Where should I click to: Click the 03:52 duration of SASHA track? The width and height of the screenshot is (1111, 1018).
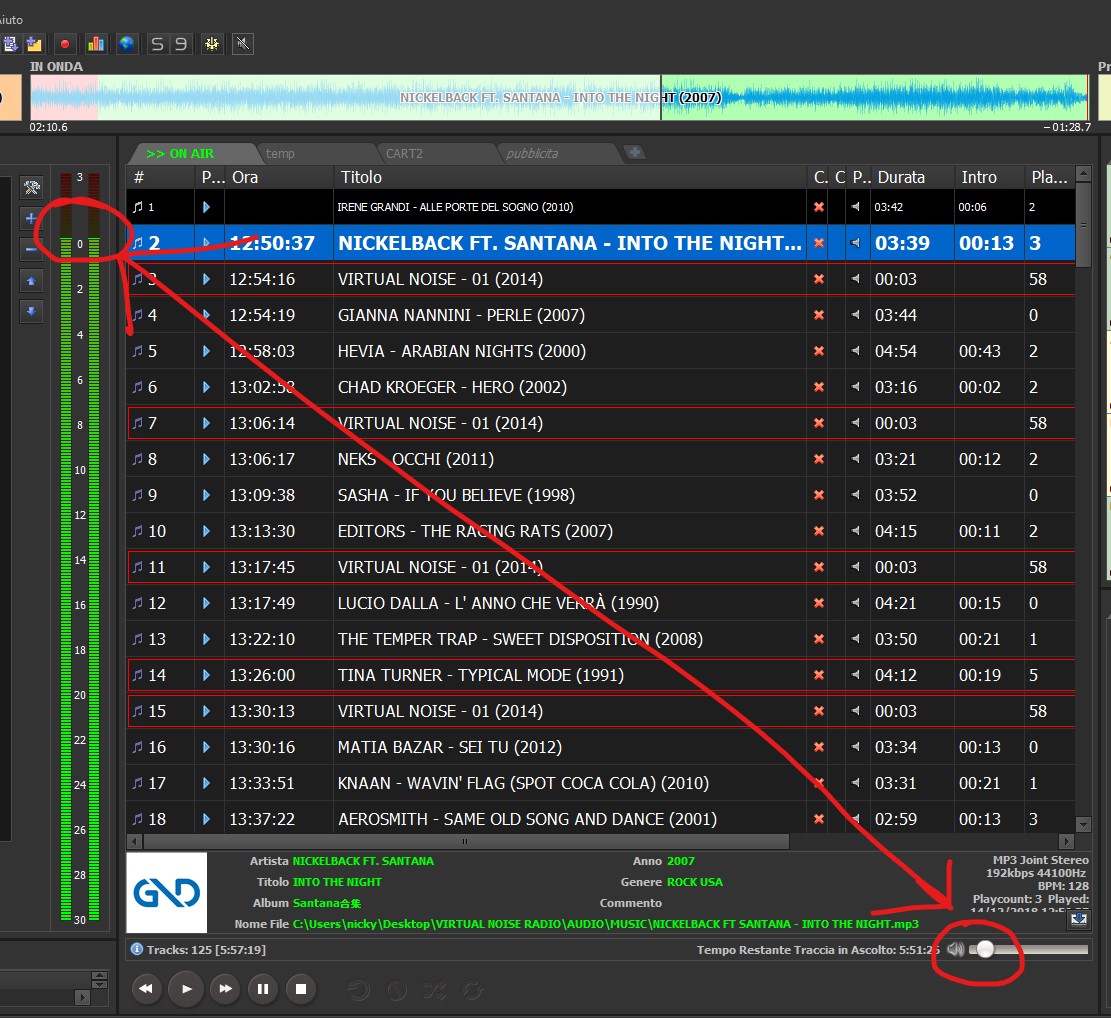tap(896, 495)
